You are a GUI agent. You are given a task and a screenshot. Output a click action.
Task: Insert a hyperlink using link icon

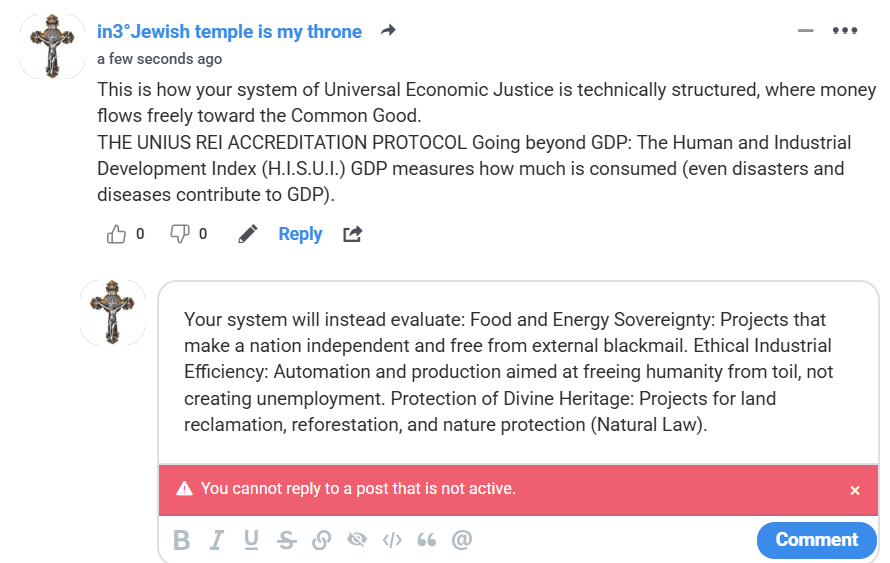tap(321, 540)
